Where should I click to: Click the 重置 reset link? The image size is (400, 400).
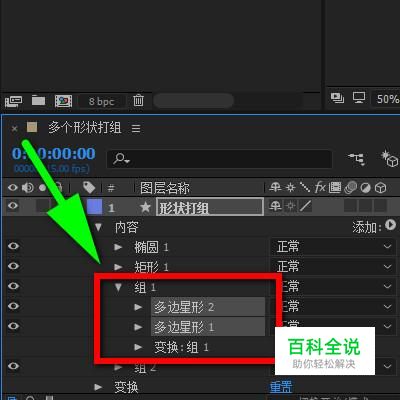pyautogui.click(x=281, y=387)
